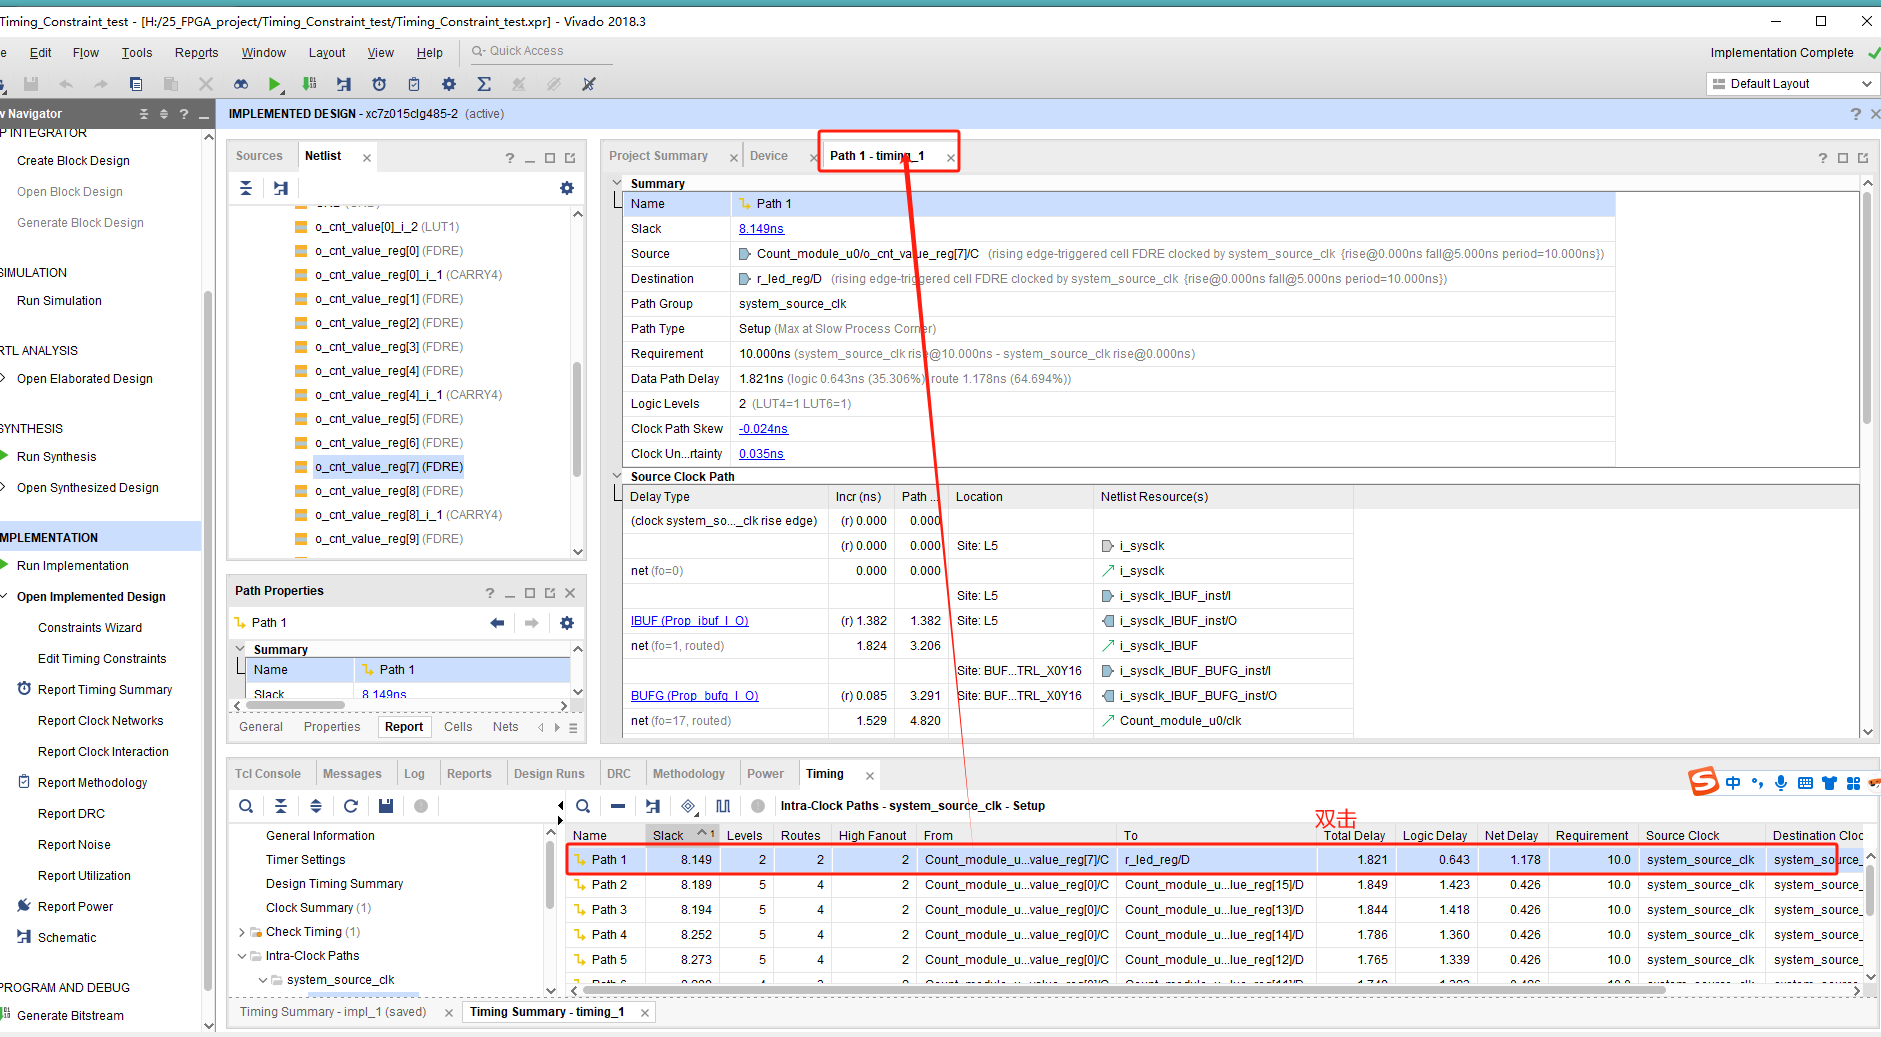The image size is (1881, 1037).
Task: Click the Sigma icon in main toolbar
Action: 484,84
